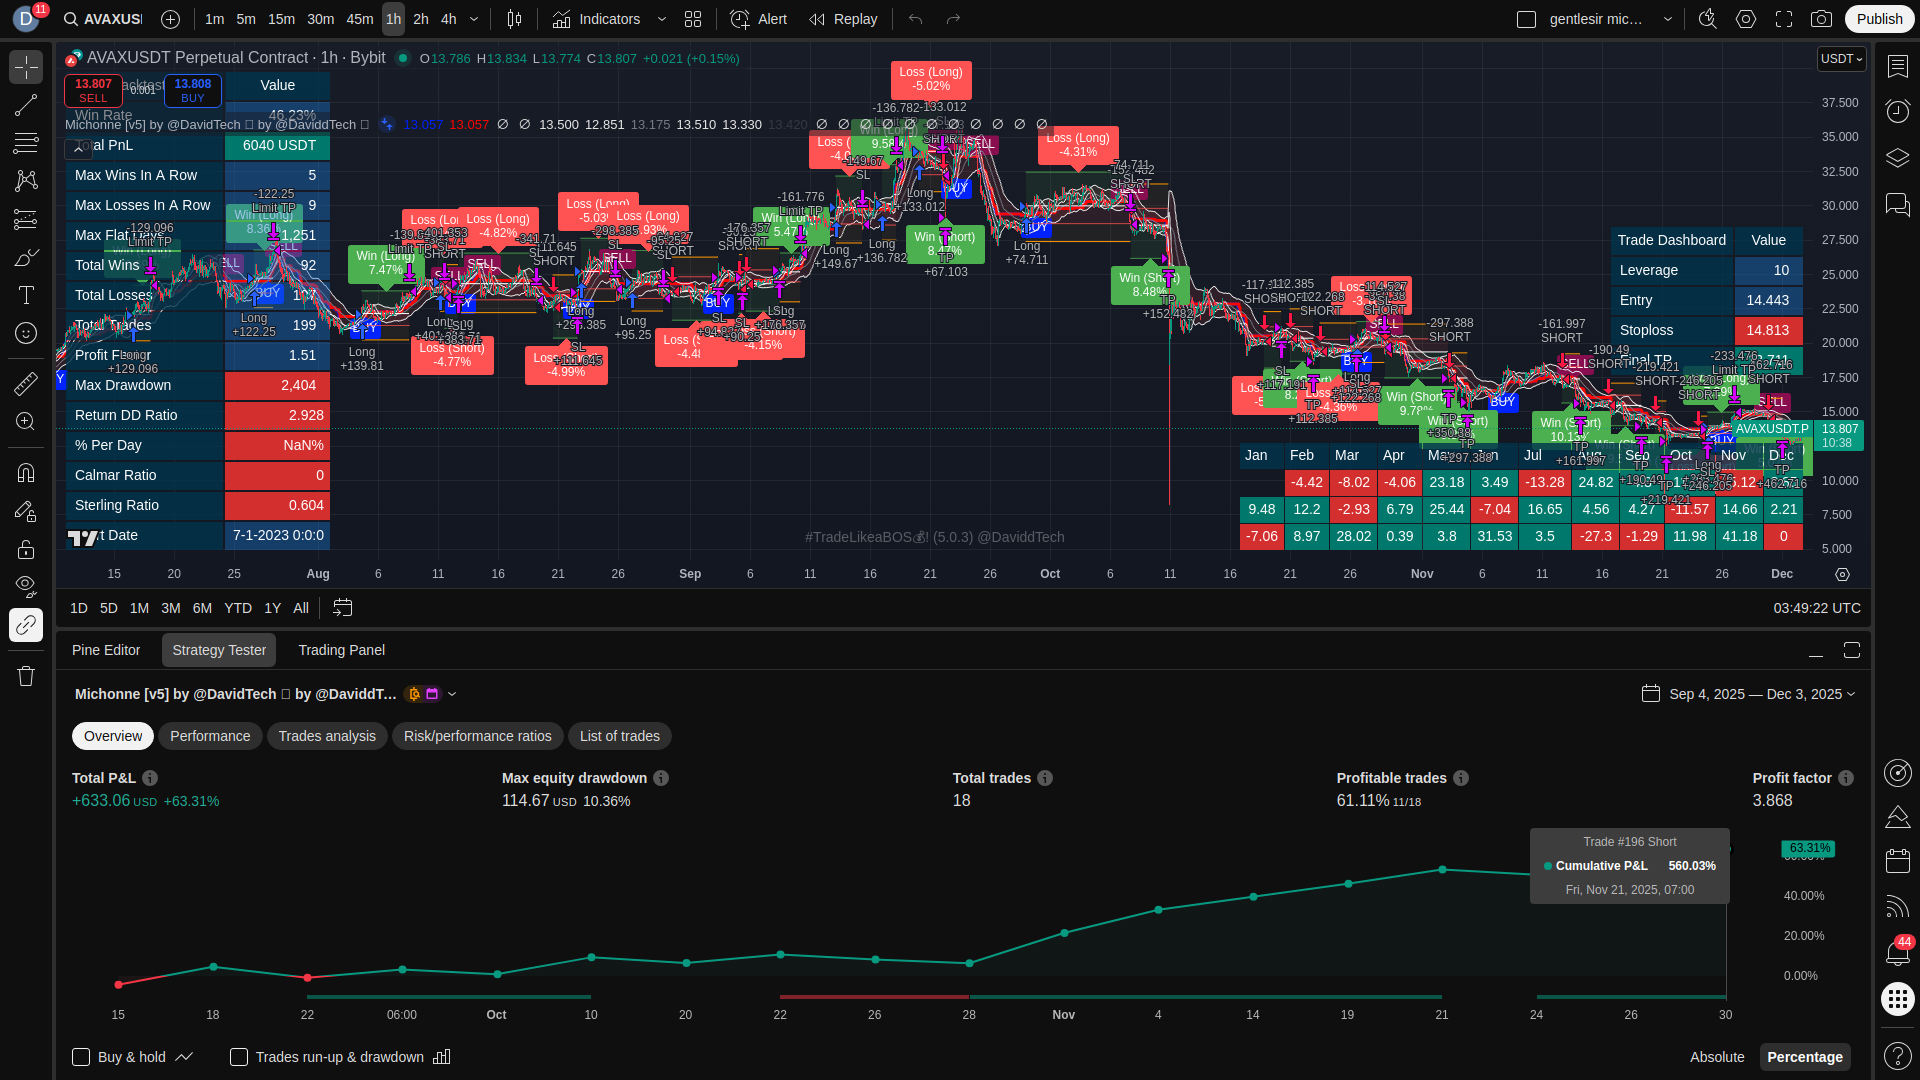1920x1080 pixels.
Task: Select the text annotation tool
Action: pyautogui.click(x=26, y=295)
